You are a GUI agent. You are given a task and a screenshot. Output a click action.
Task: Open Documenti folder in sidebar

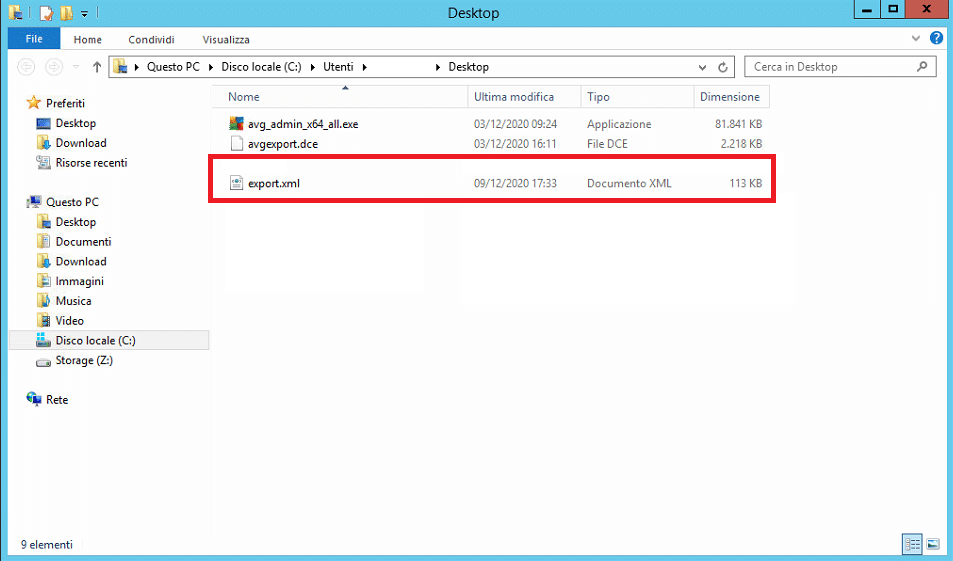pyautogui.click(x=83, y=242)
